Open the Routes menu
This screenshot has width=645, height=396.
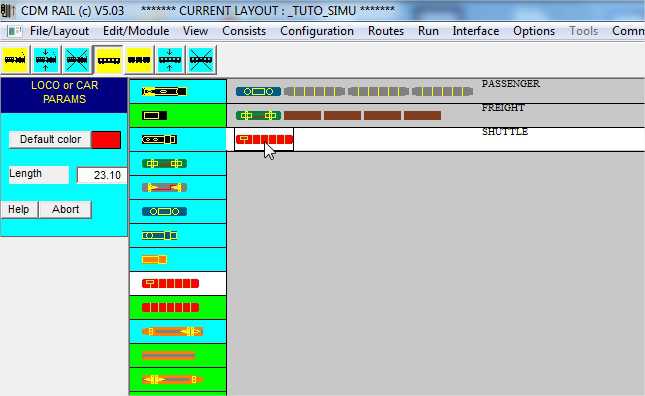click(x=386, y=31)
